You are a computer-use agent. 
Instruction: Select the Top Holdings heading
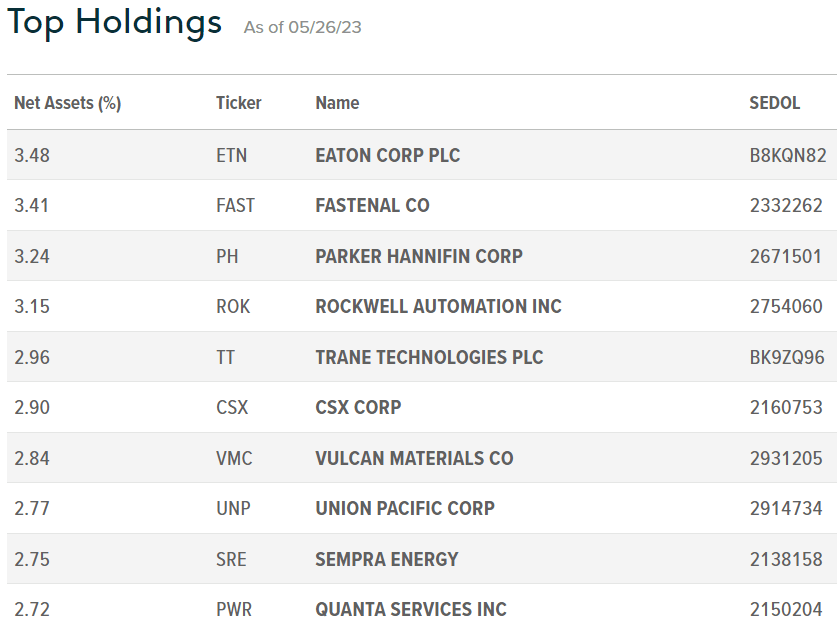click(x=114, y=22)
